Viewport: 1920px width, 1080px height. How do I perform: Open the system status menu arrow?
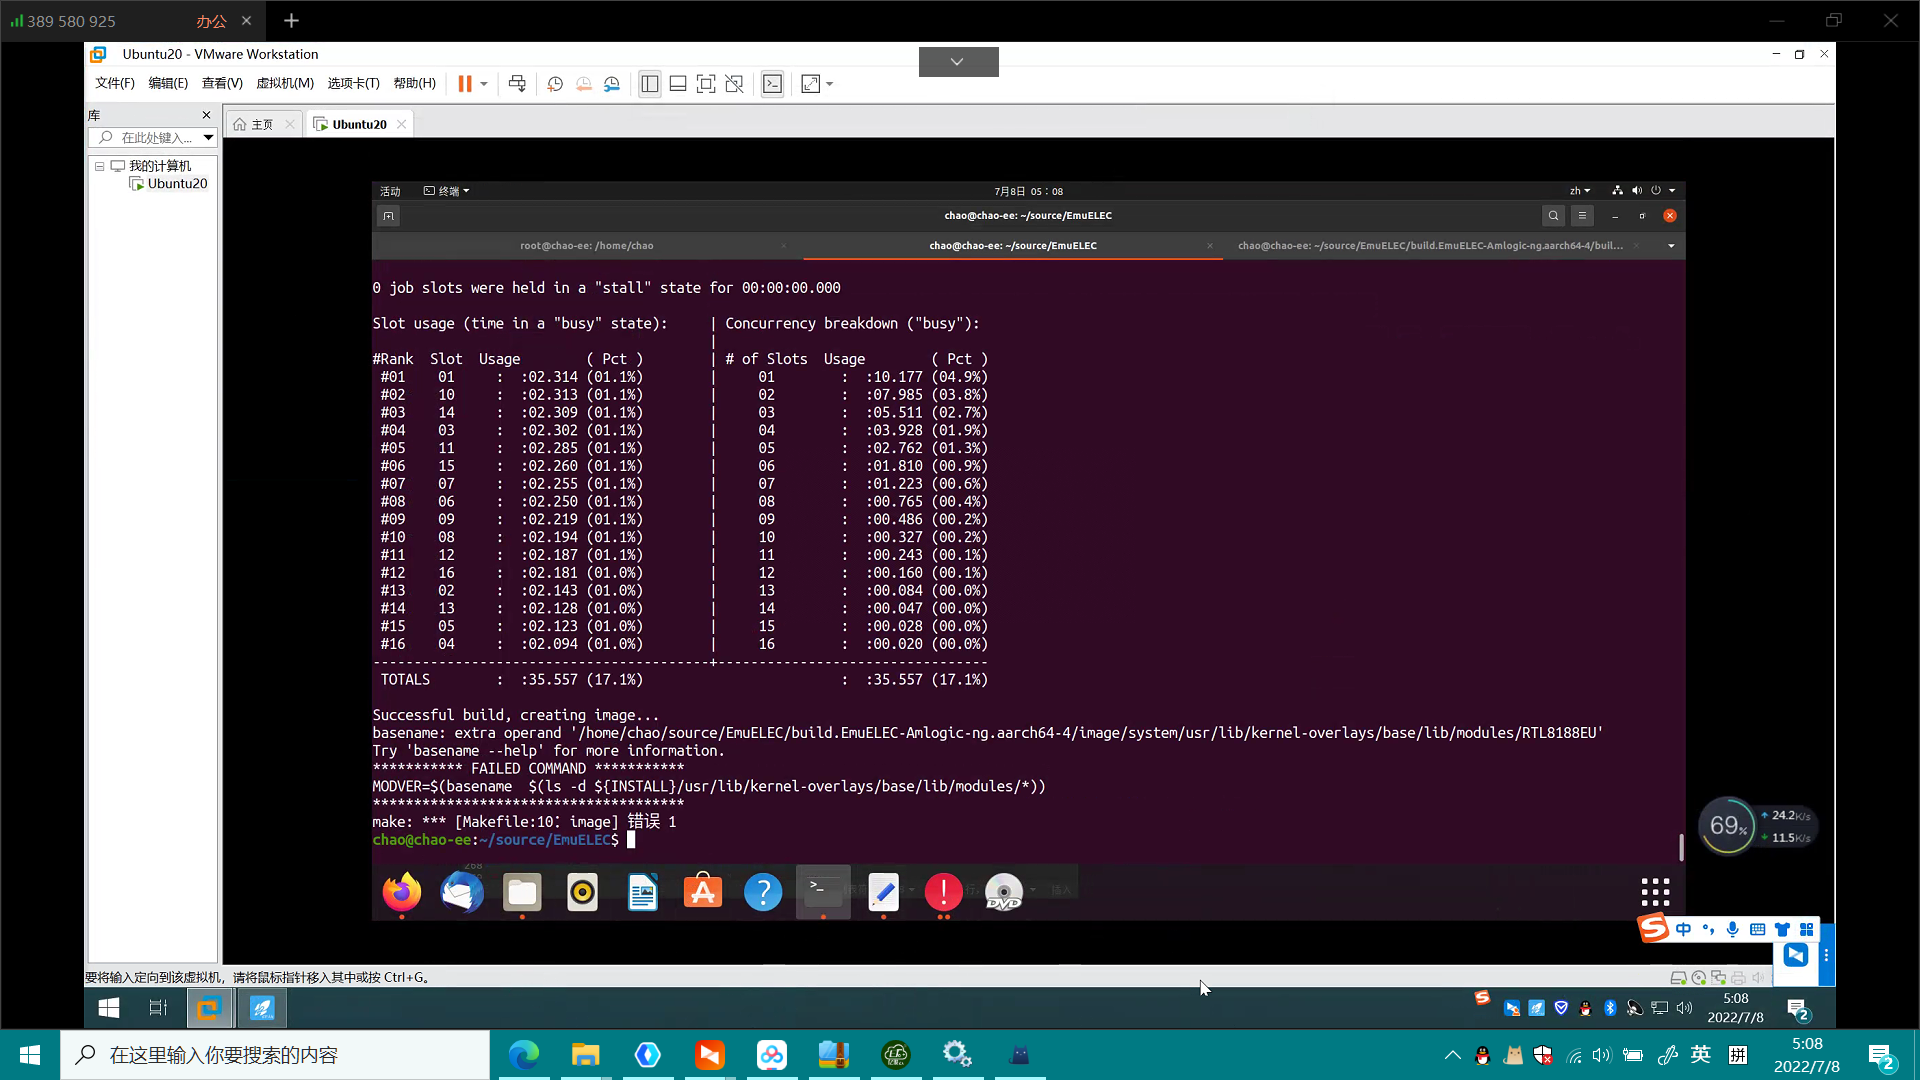tap(1673, 190)
